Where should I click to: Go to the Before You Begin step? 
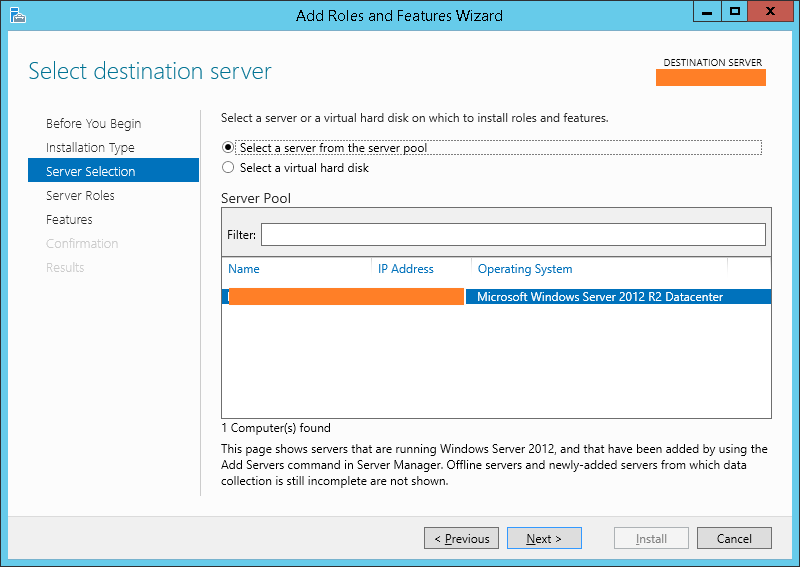click(x=93, y=124)
